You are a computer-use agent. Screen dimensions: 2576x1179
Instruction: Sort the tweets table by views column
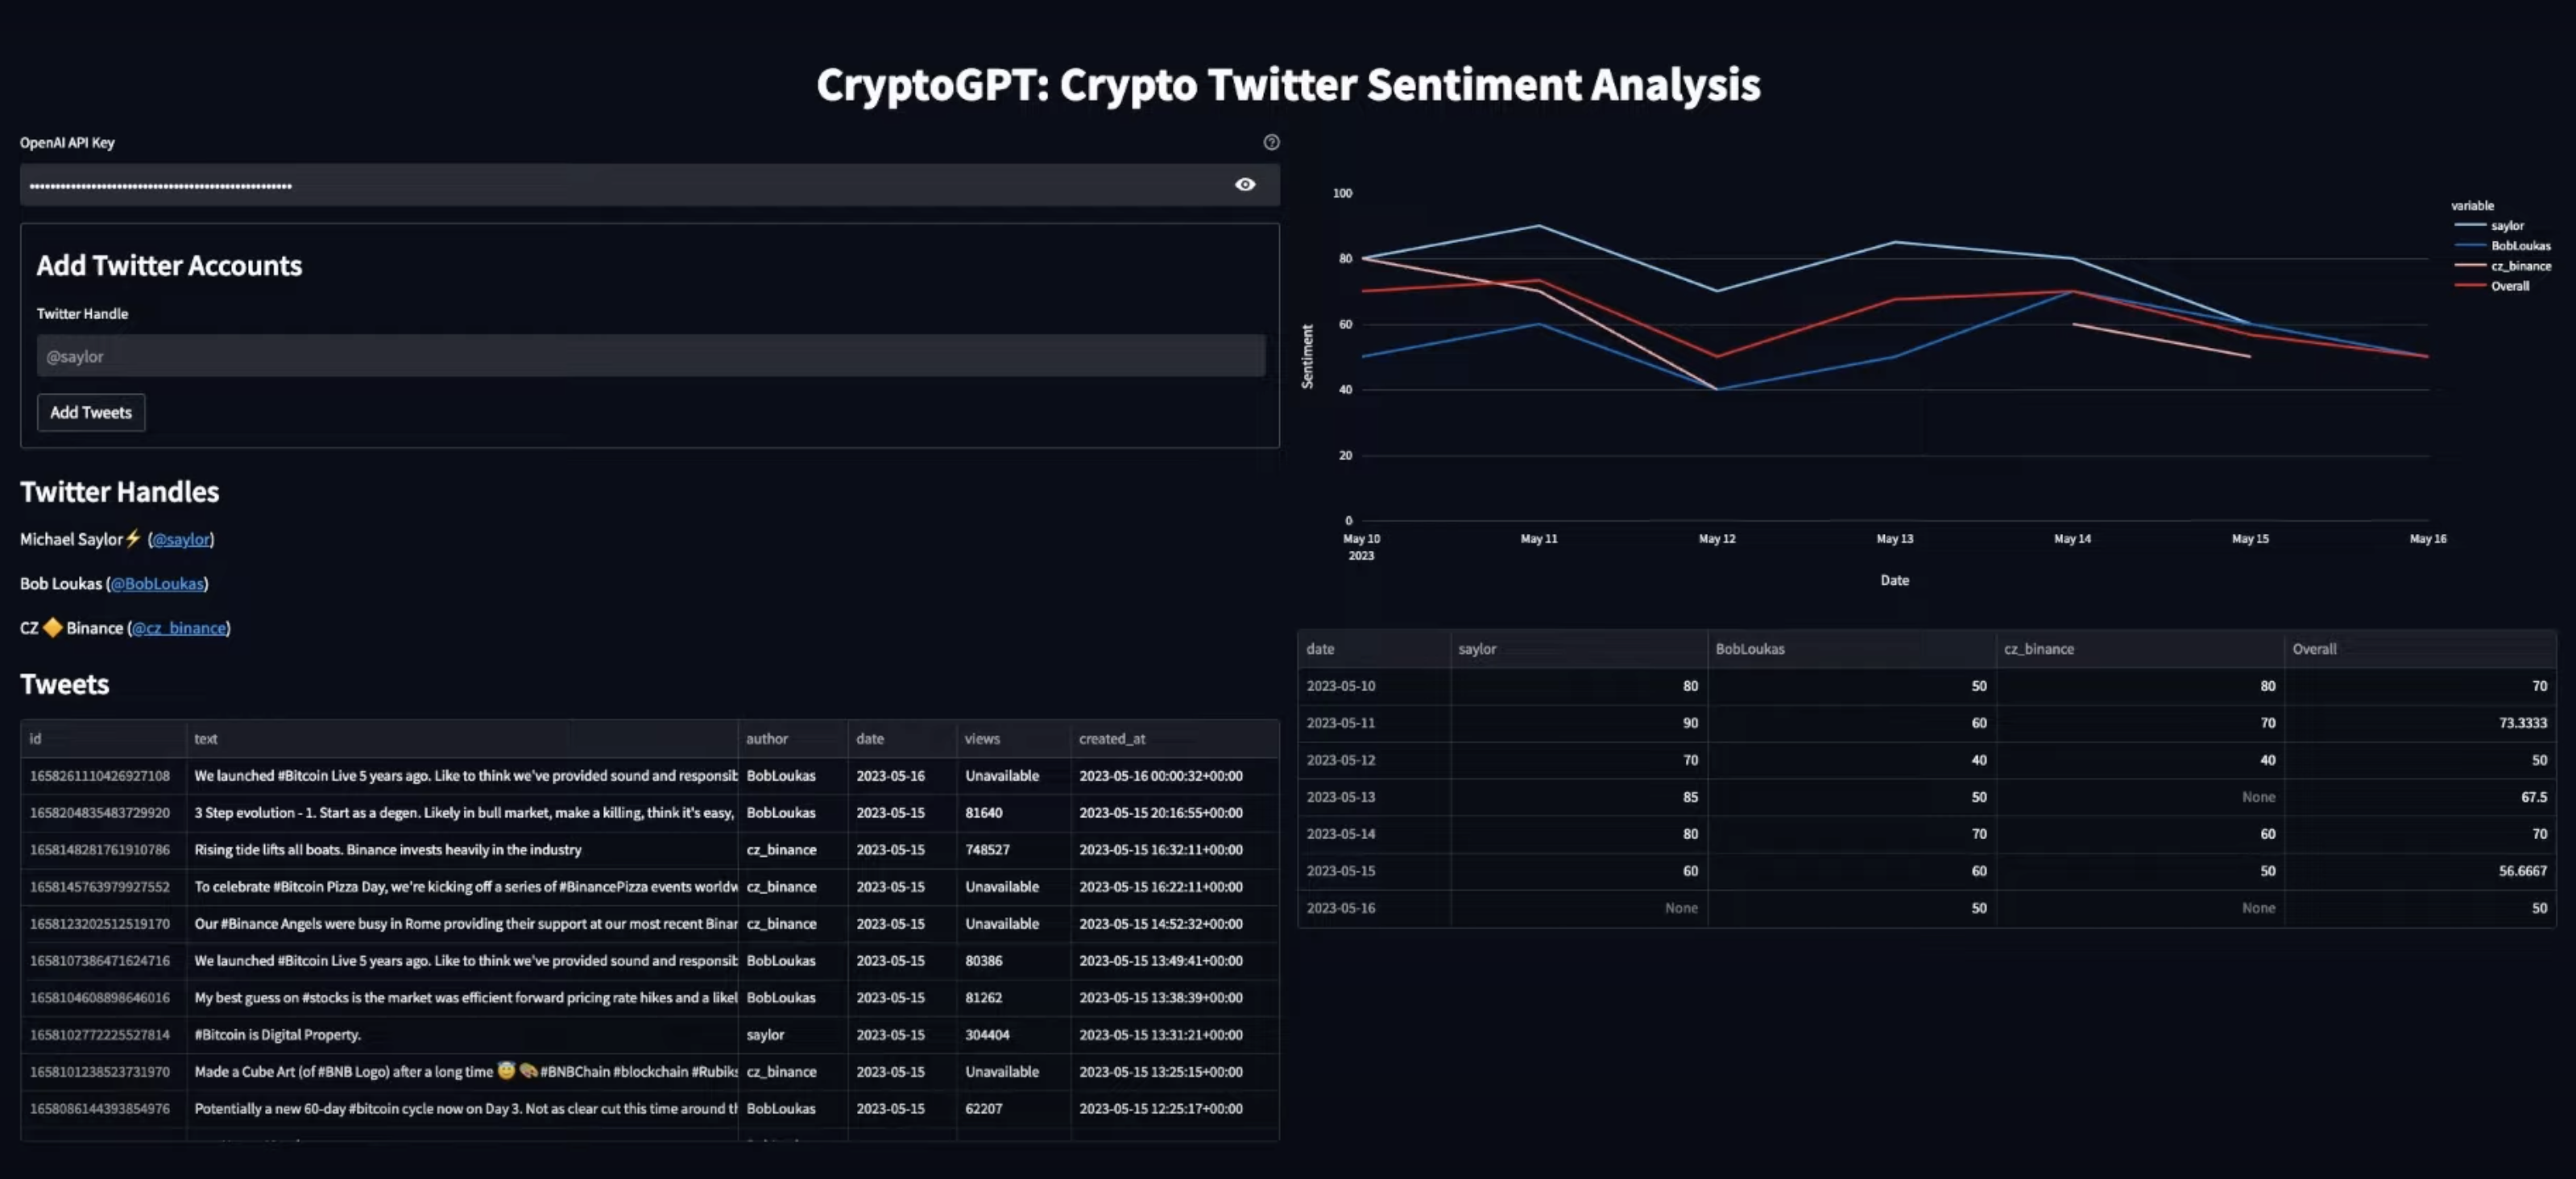[x=982, y=738]
